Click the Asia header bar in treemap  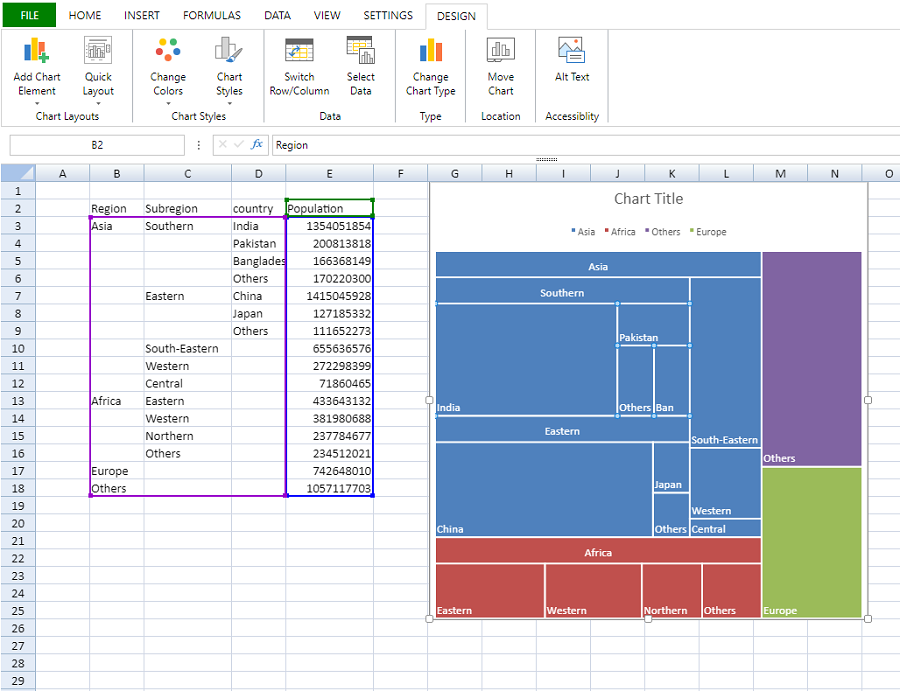pos(598,265)
